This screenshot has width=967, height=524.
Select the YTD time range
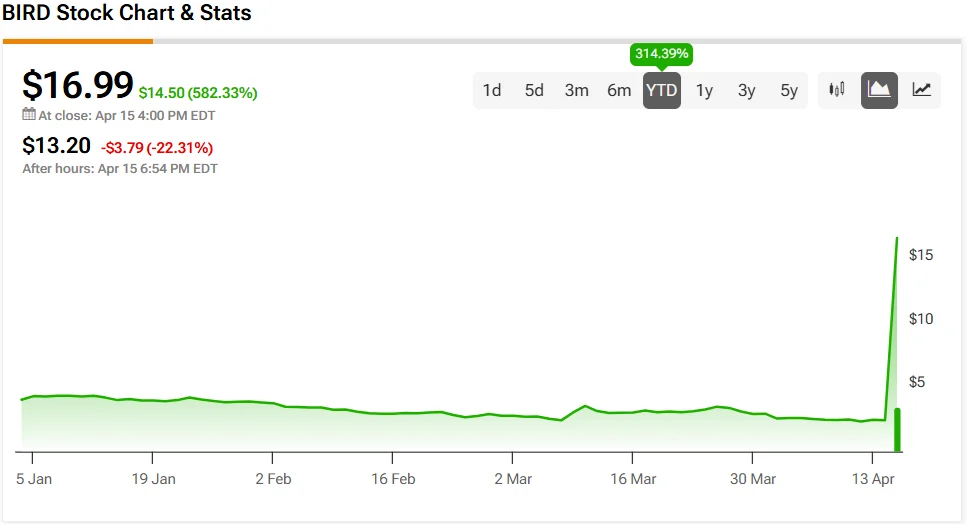662,91
